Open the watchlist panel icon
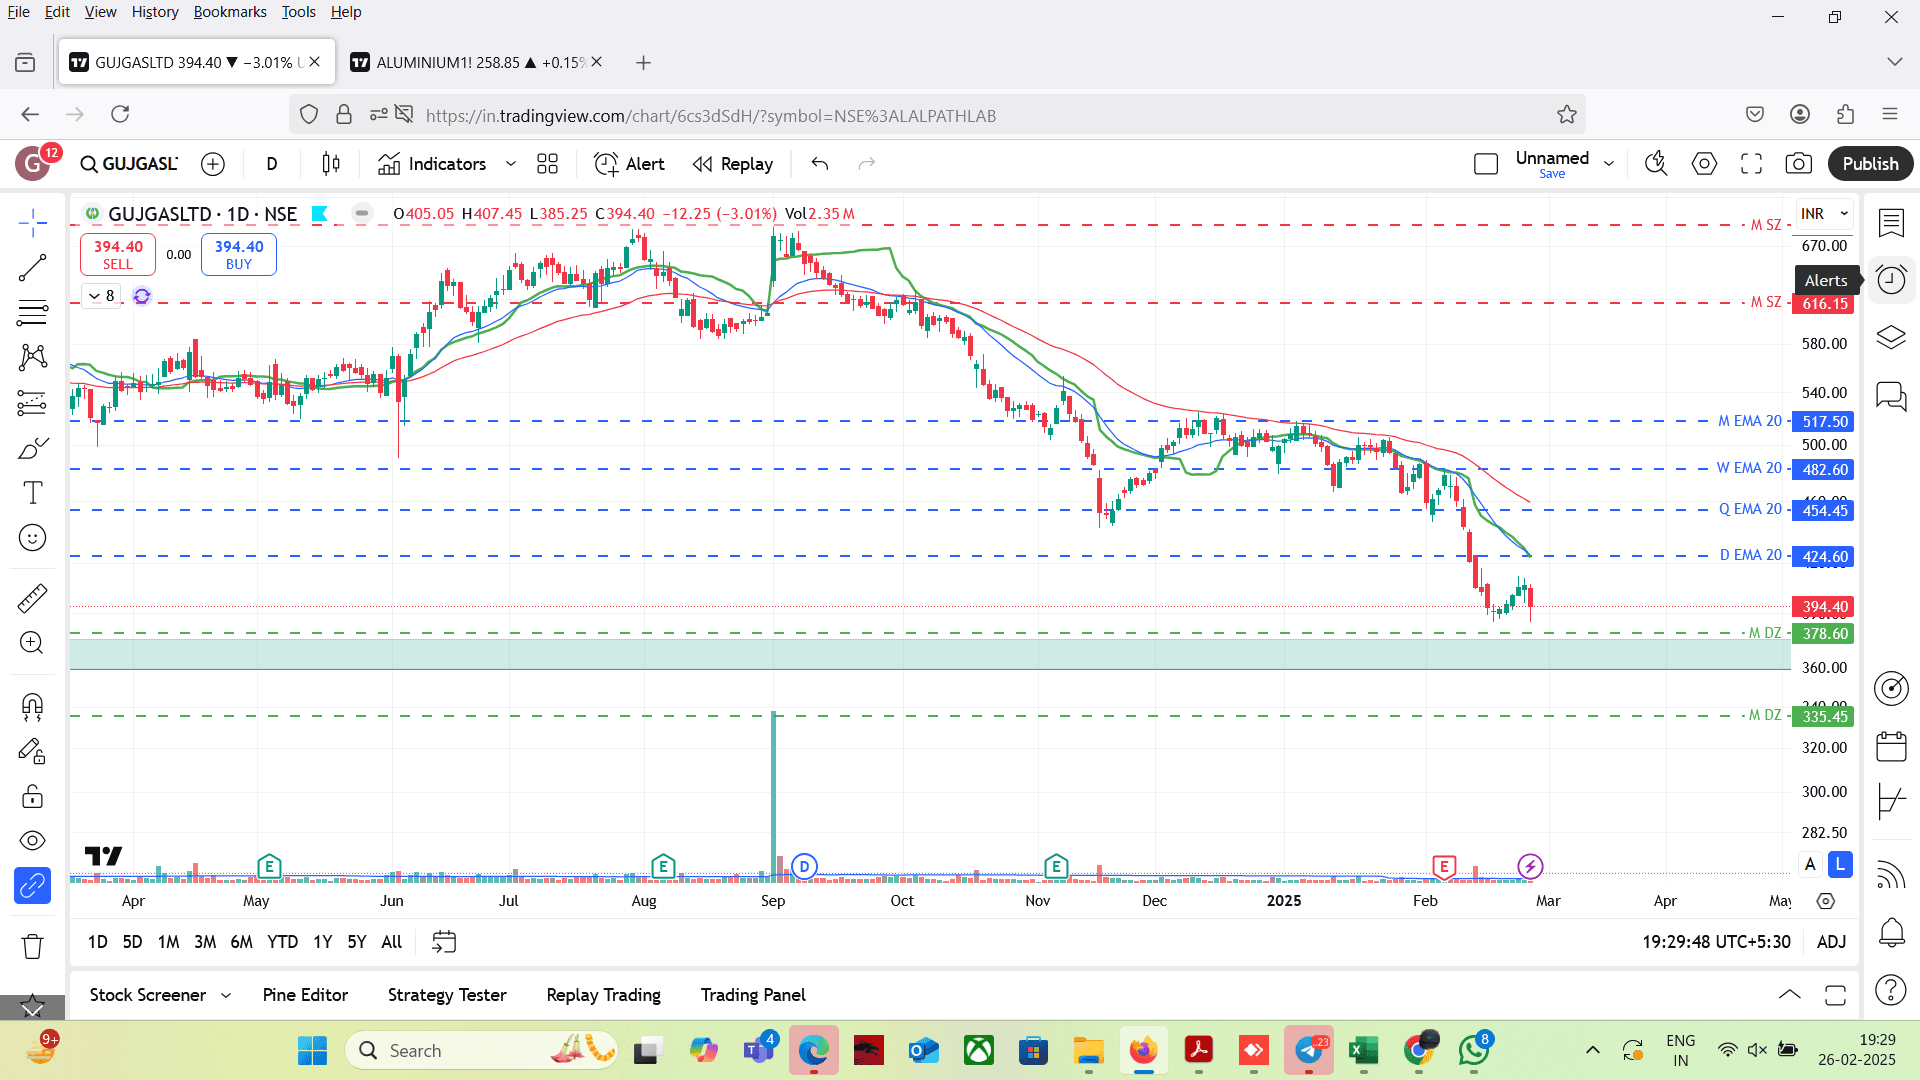The width and height of the screenshot is (1920, 1080). [1890, 223]
